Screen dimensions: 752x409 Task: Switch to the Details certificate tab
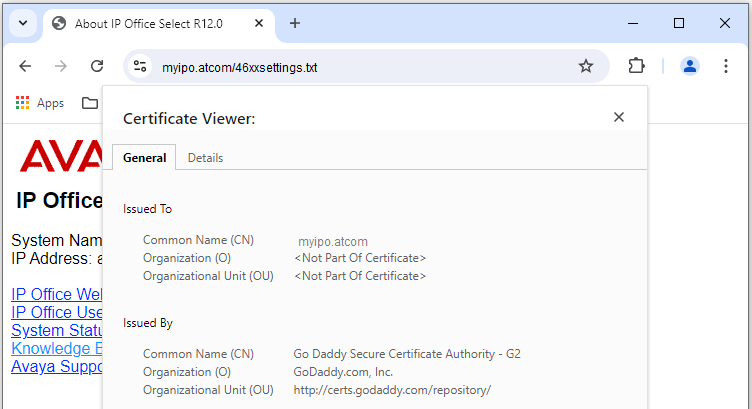(205, 158)
